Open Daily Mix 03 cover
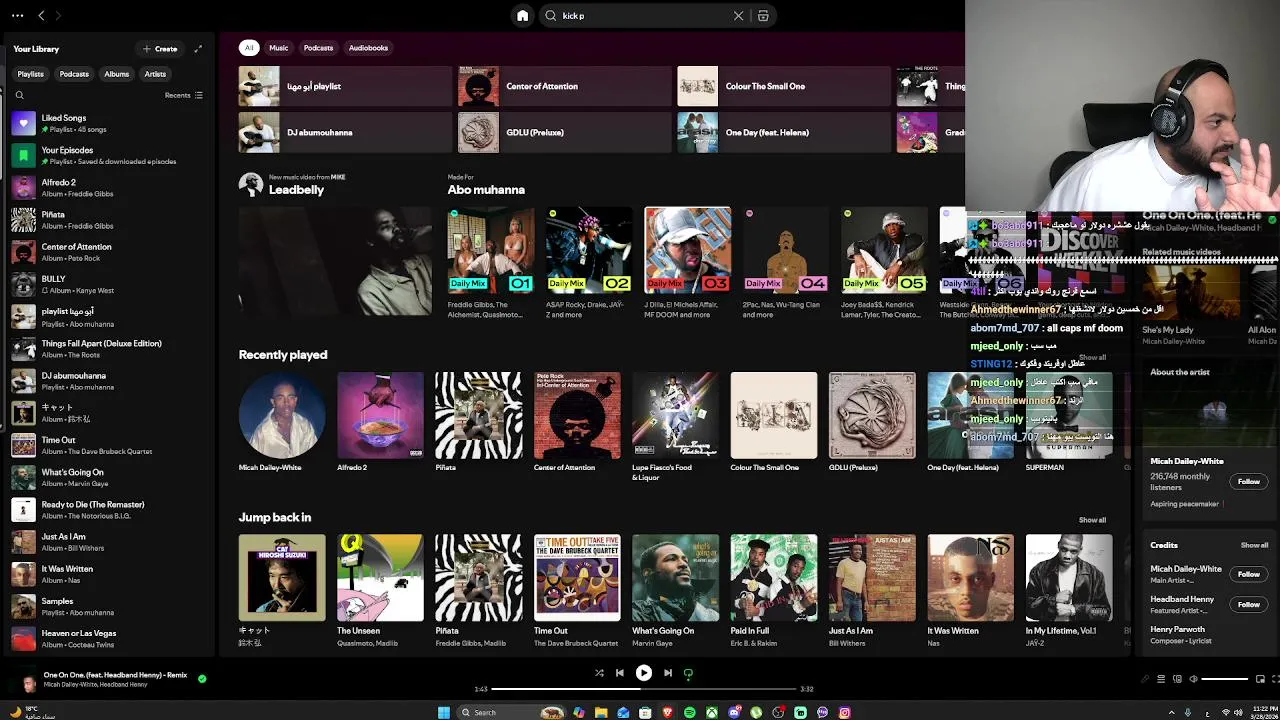The image size is (1280, 720). [x=687, y=250]
